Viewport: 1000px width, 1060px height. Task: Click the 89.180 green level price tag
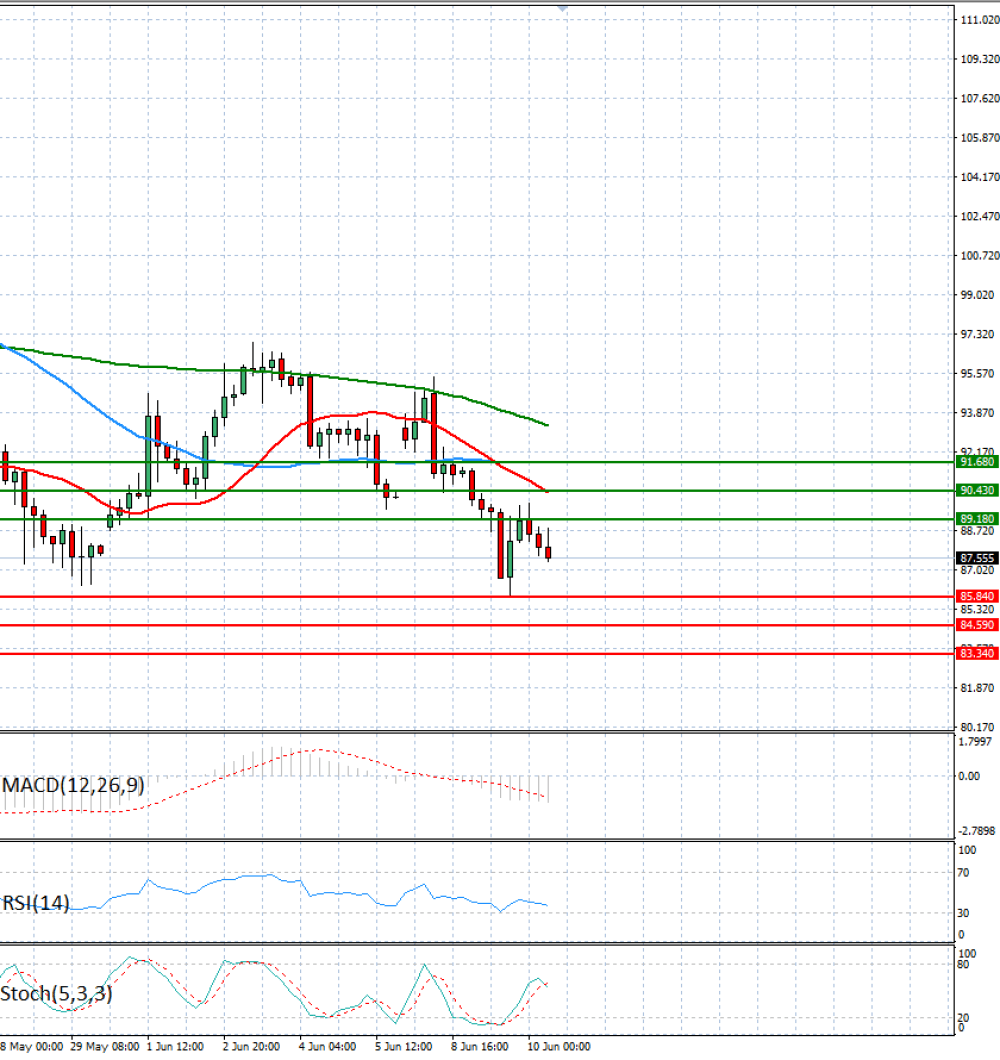coord(977,519)
